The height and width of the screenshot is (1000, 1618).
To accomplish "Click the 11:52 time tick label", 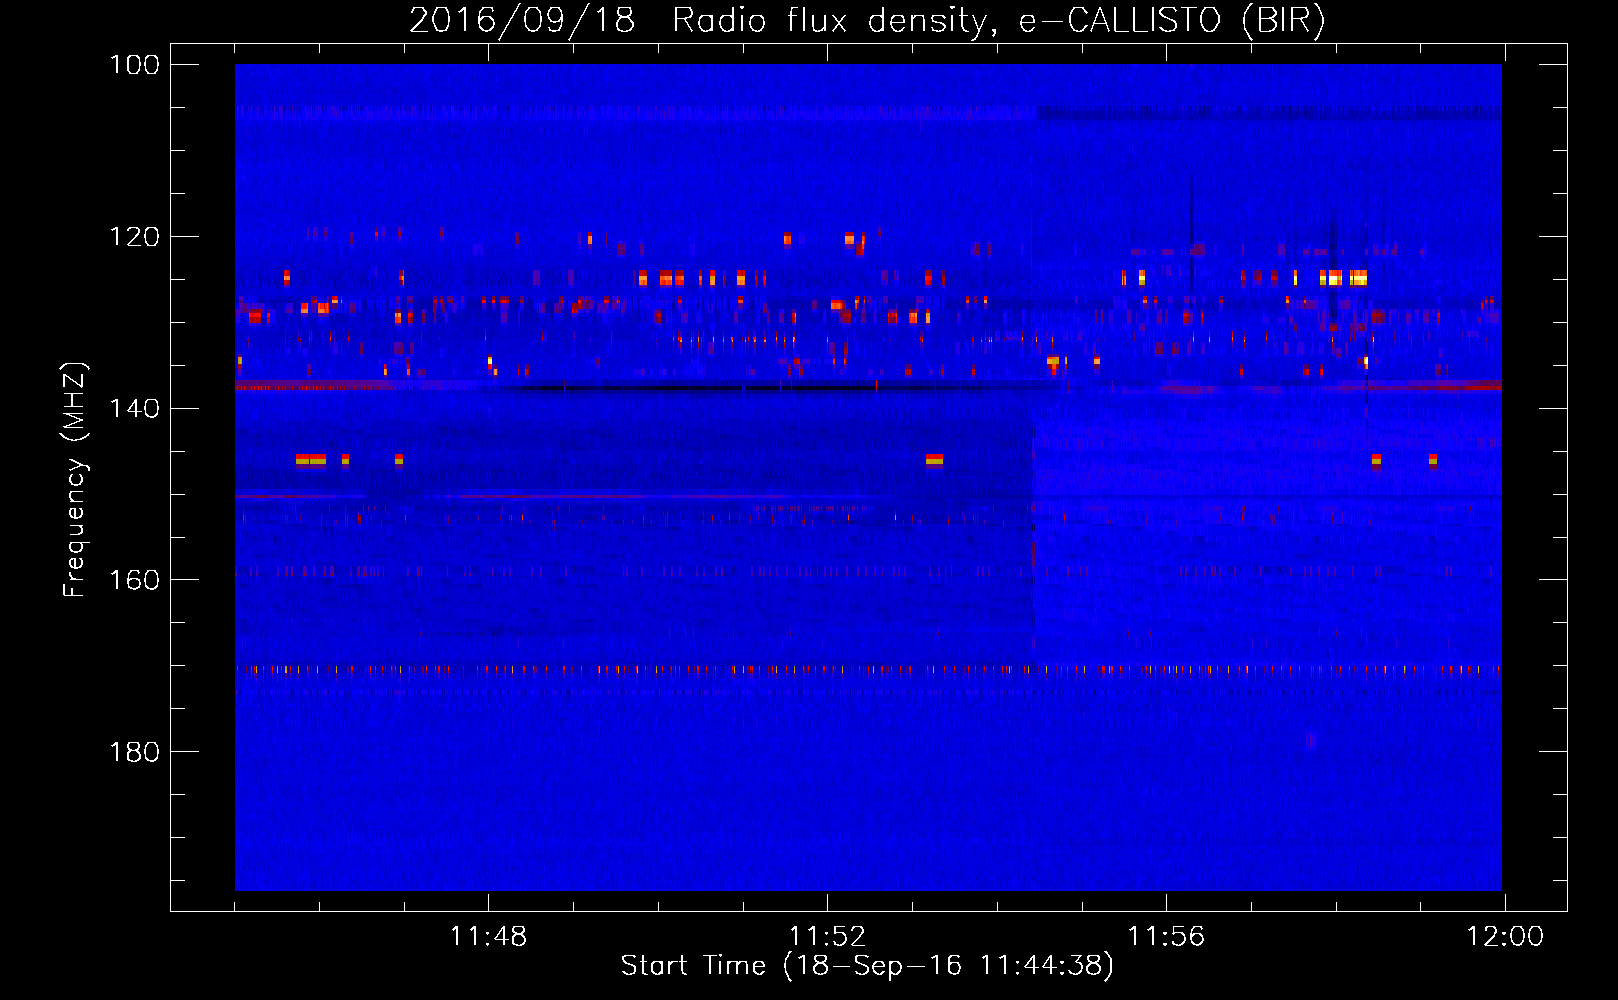I will point(827,937).
